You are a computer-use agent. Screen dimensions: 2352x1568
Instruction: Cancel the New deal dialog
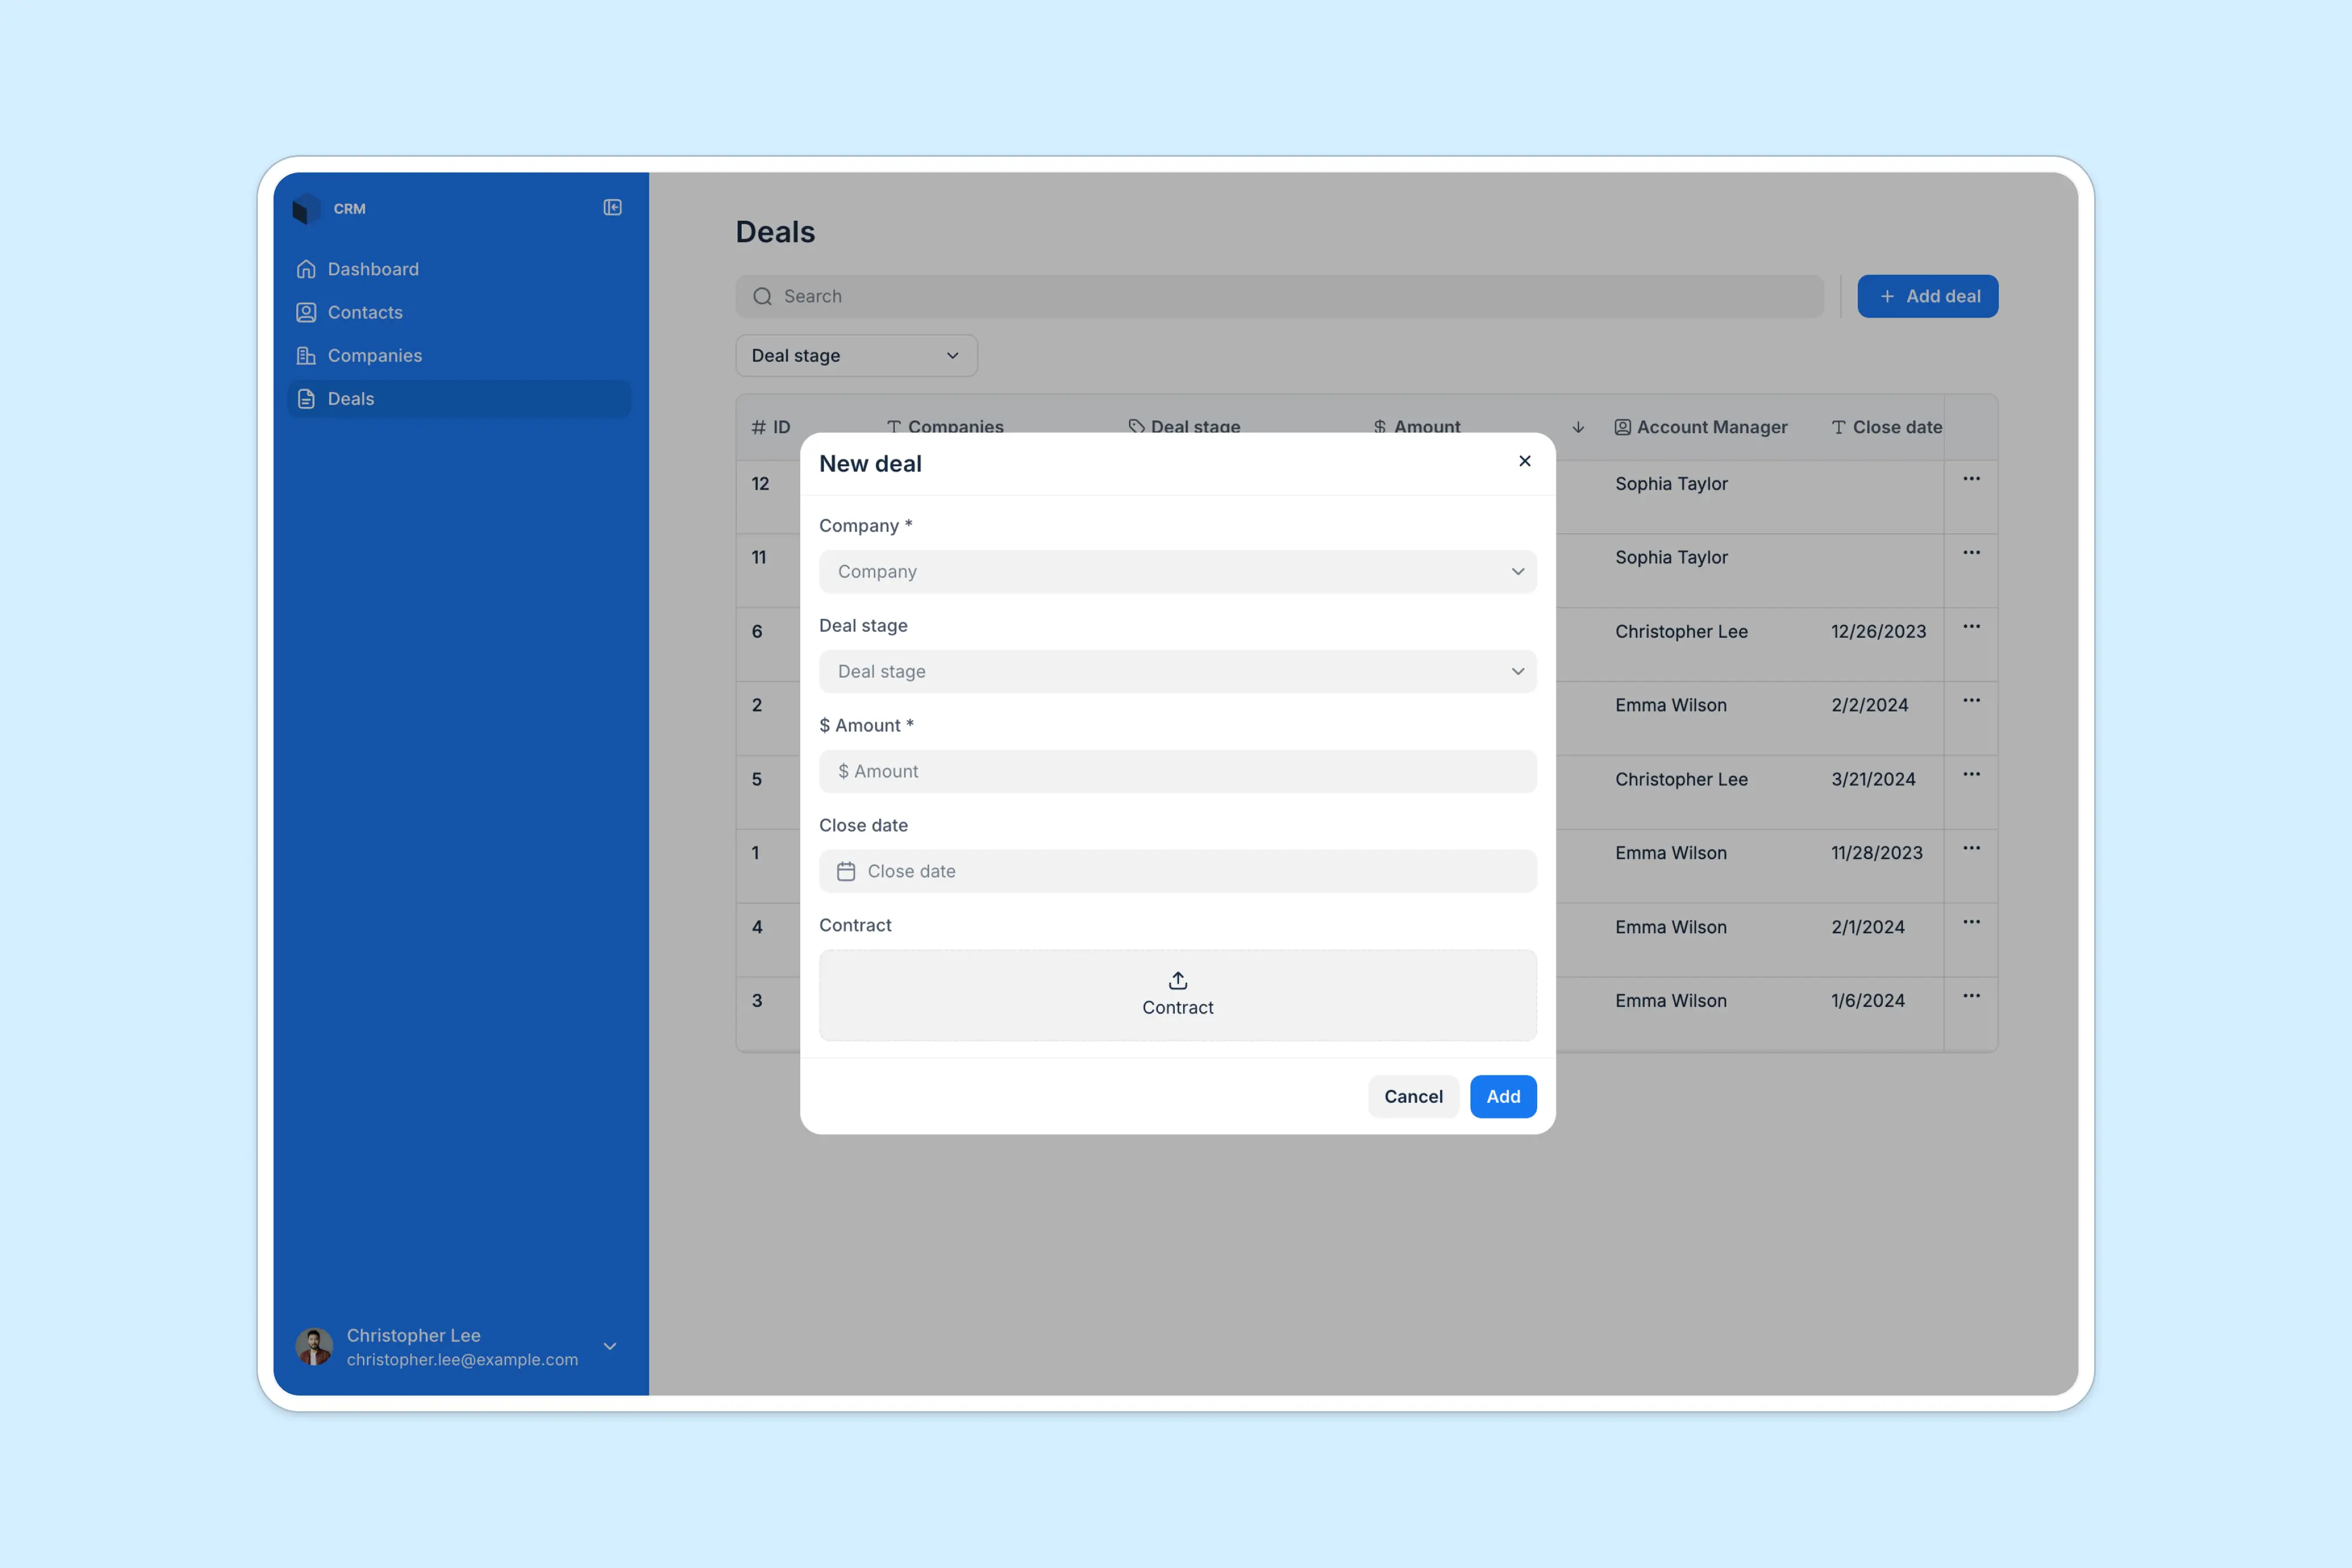coord(1413,1096)
